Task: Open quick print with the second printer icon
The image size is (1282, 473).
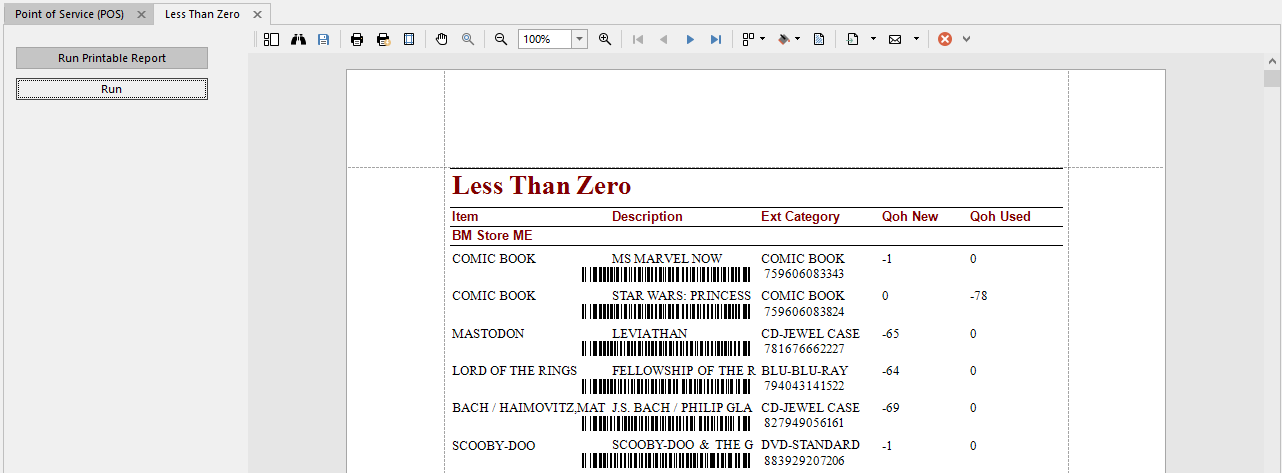Action: coord(383,39)
